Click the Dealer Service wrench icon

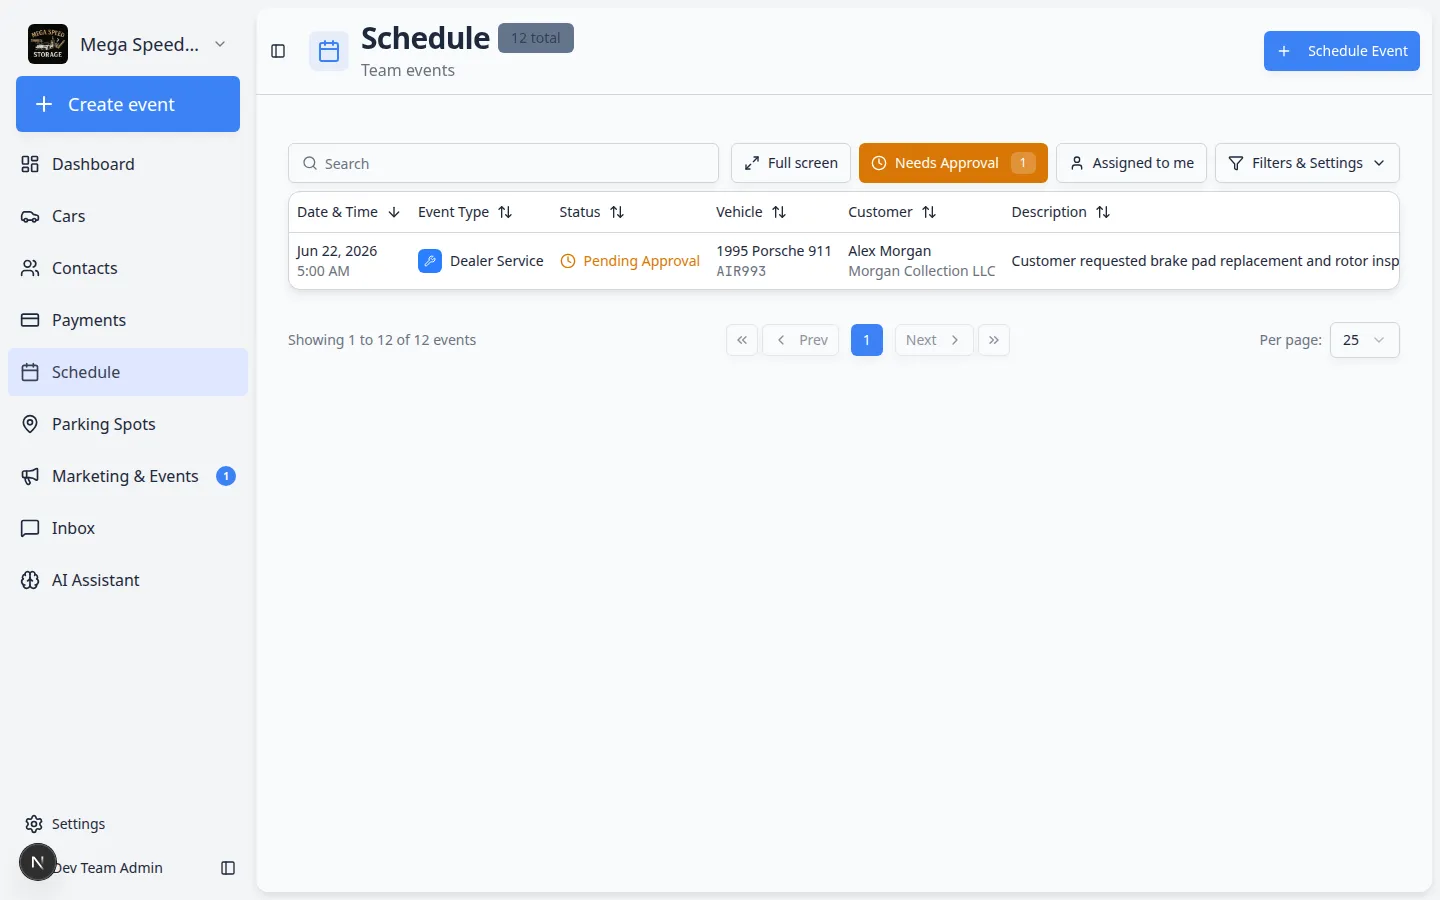(x=430, y=261)
